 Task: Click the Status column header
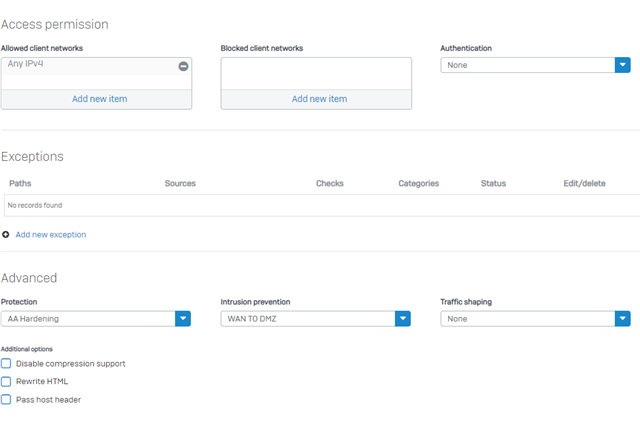[493, 183]
